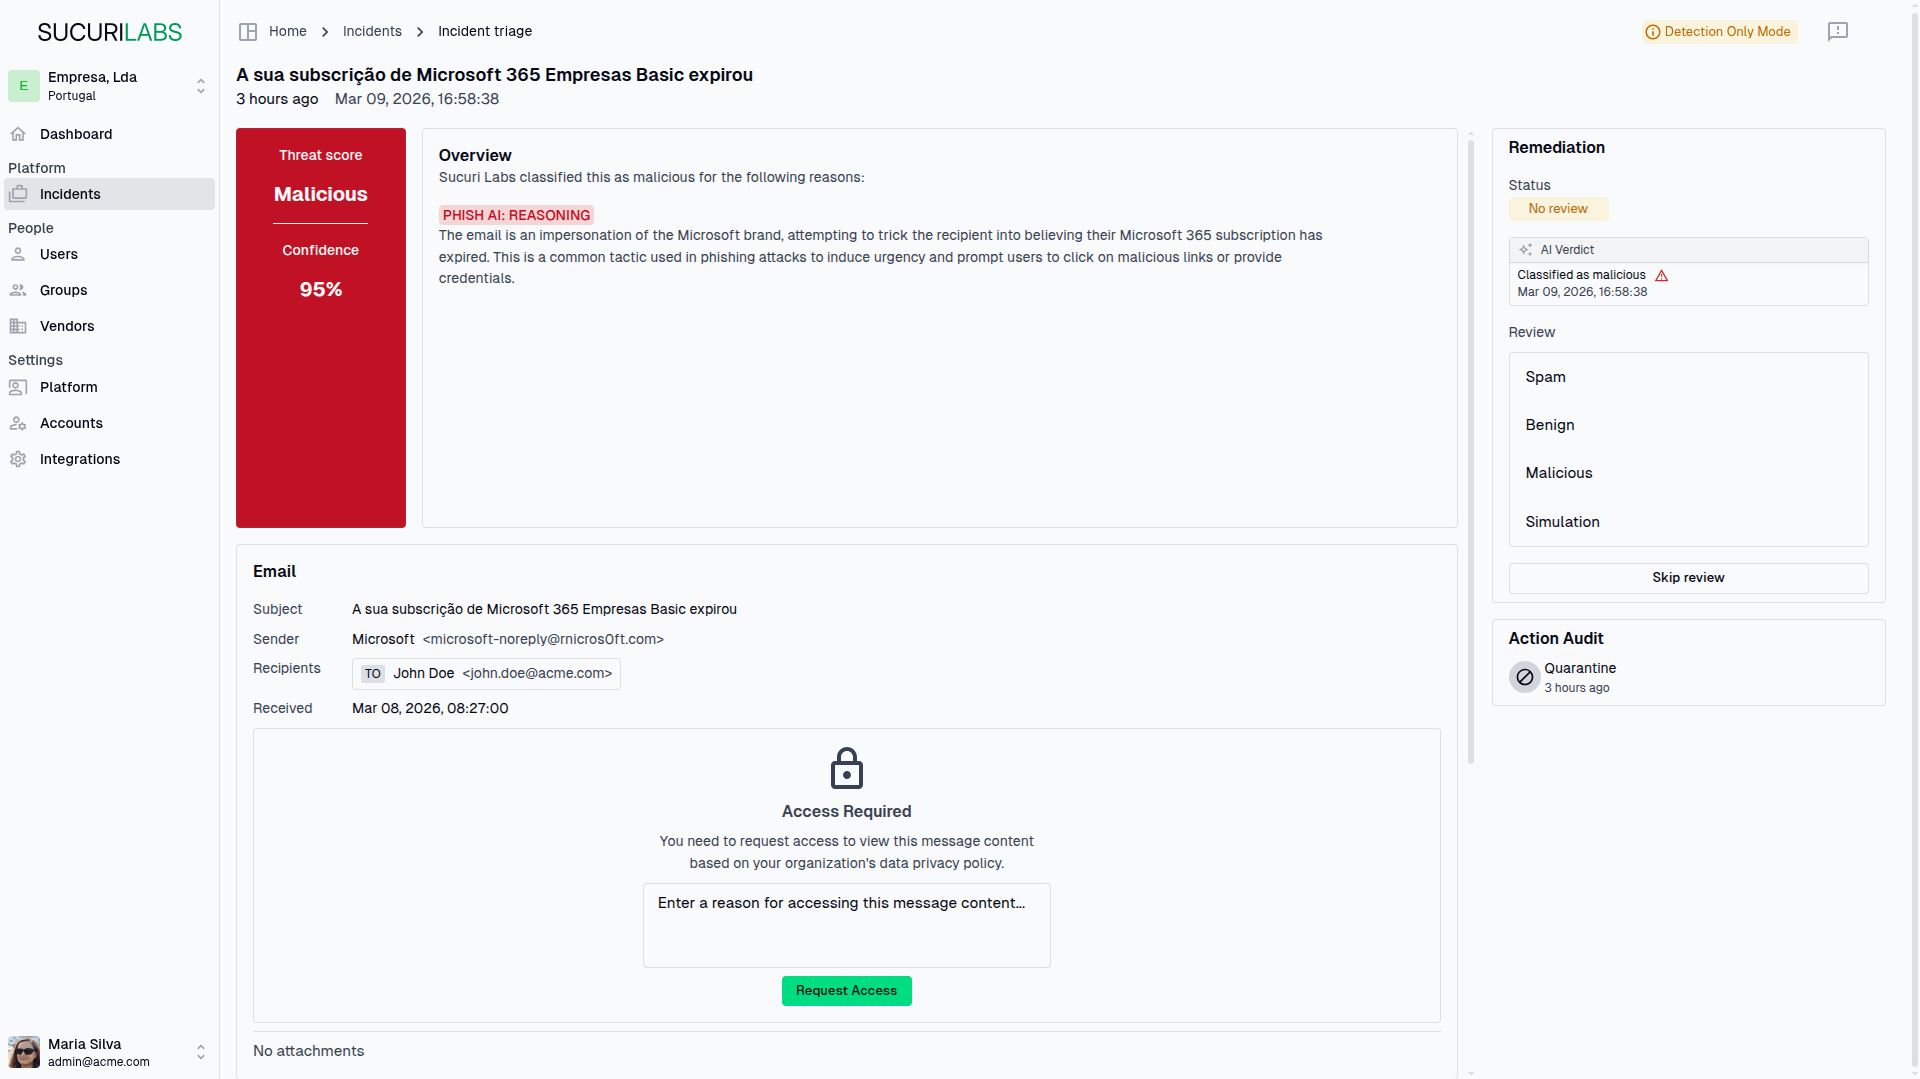Select the Incidents sidebar icon
This screenshot has width=1920, height=1079.
17,193
